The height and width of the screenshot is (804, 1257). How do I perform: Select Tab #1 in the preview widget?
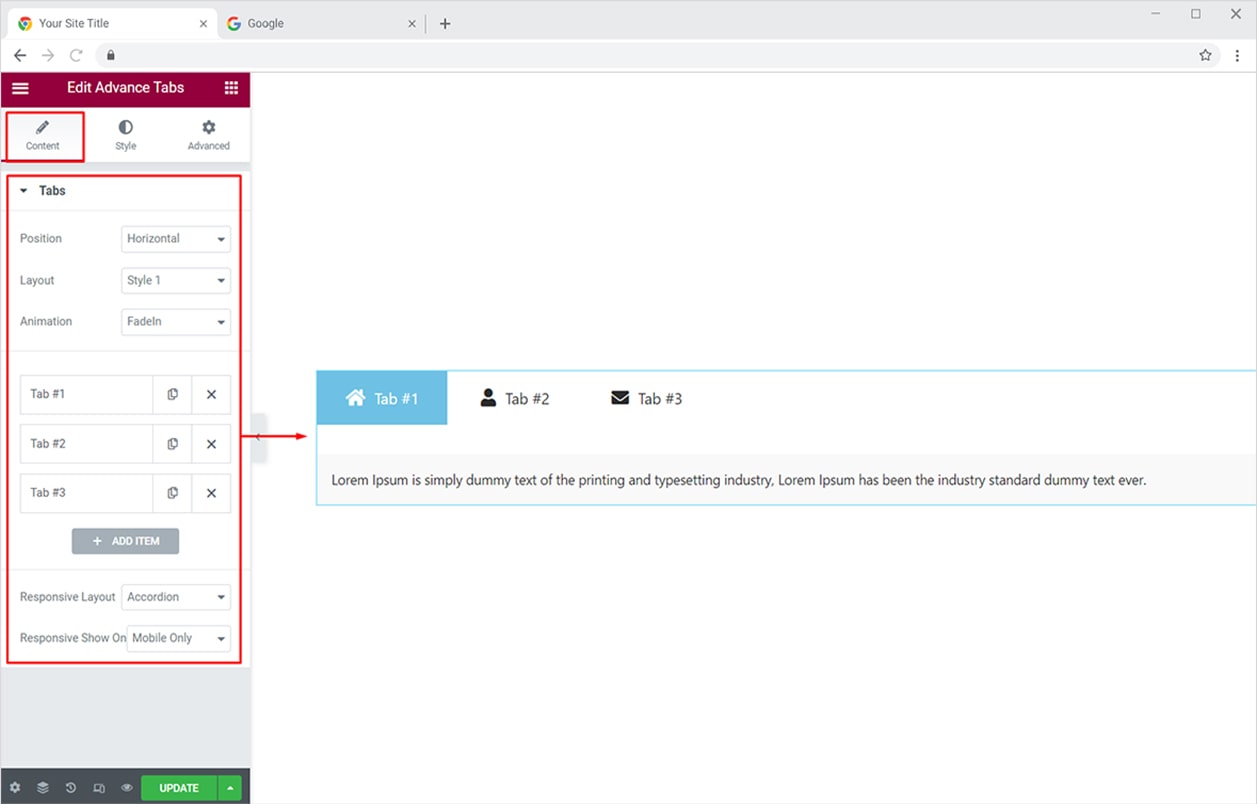(x=382, y=398)
